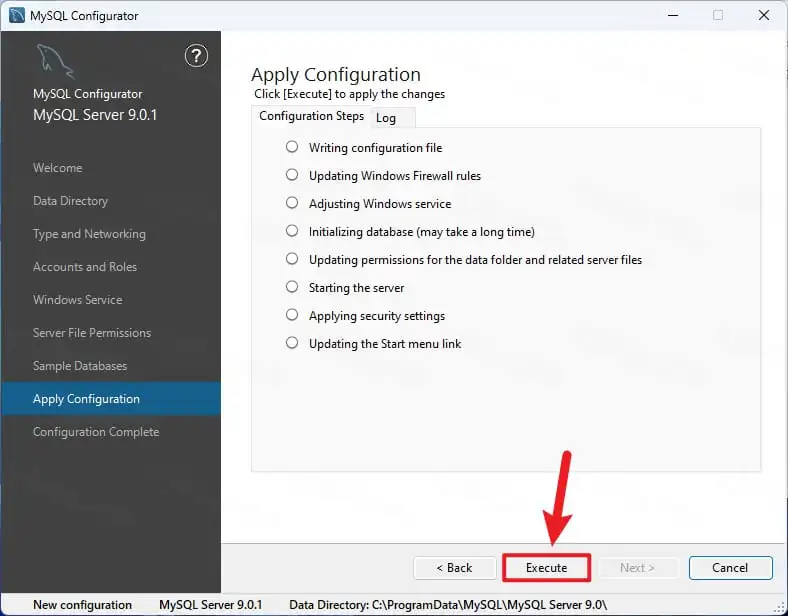
Task: Click the 'Adjusting Windows service' text
Action: (x=380, y=203)
